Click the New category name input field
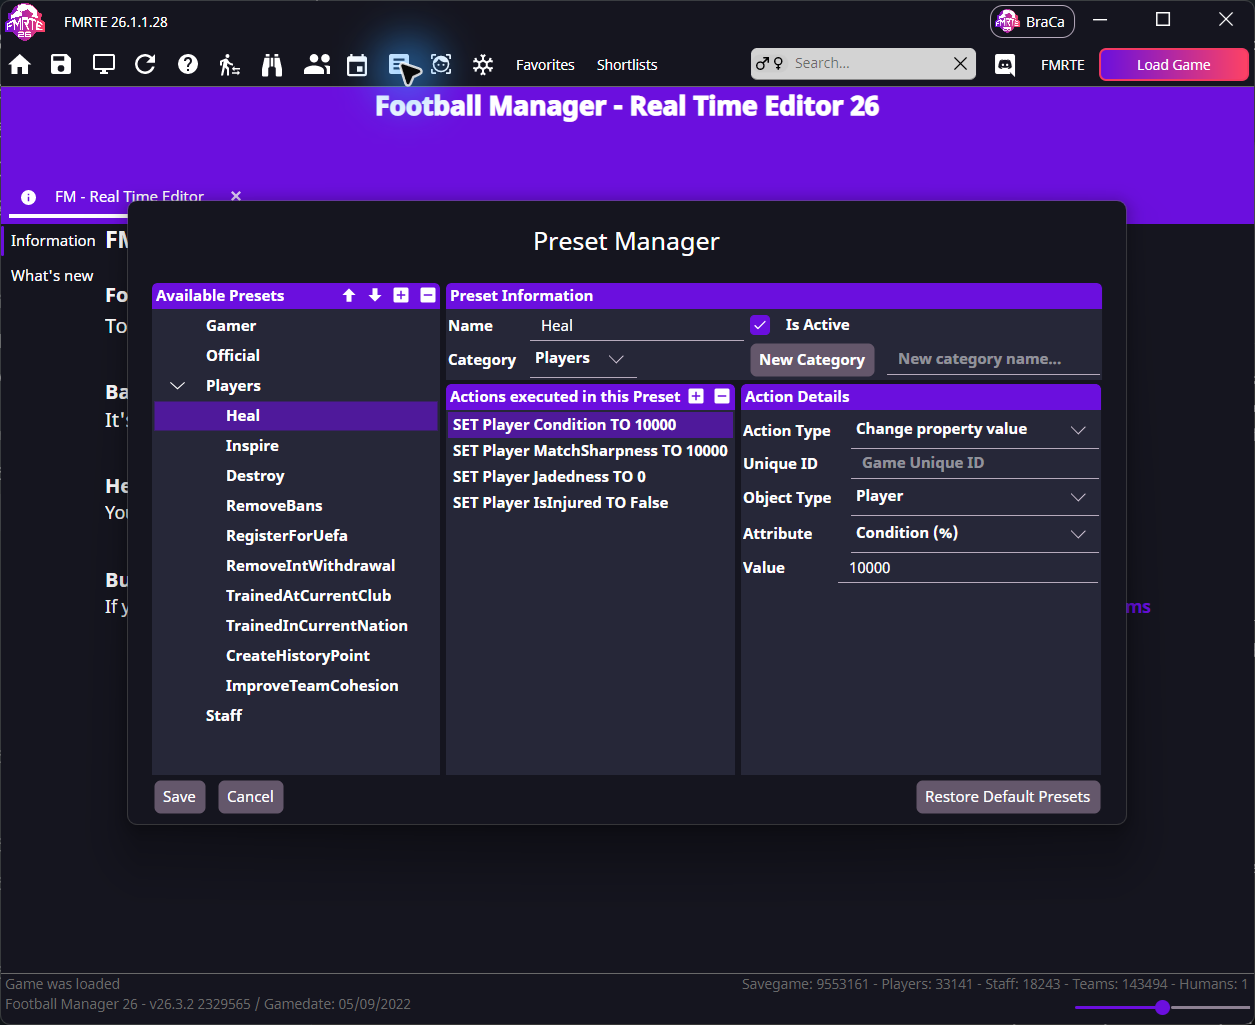This screenshot has height=1025, width=1255. tap(992, 359)
